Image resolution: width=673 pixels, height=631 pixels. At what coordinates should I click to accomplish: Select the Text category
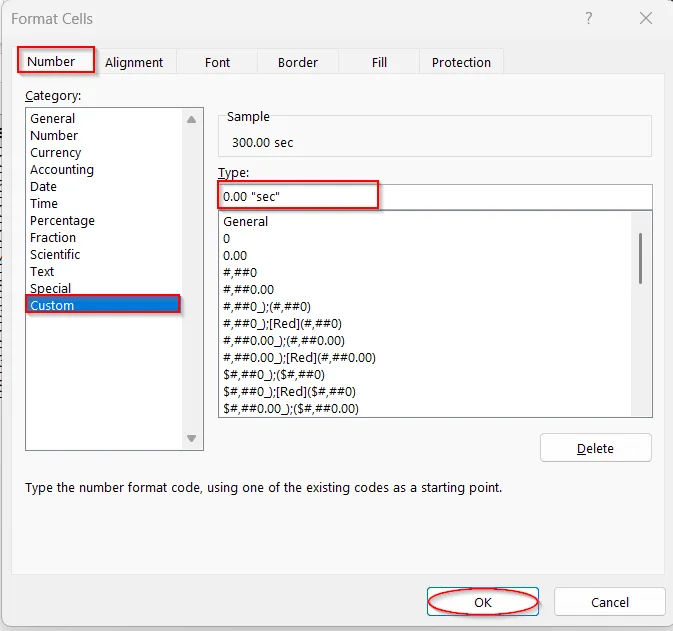click(x=104, y=271)
